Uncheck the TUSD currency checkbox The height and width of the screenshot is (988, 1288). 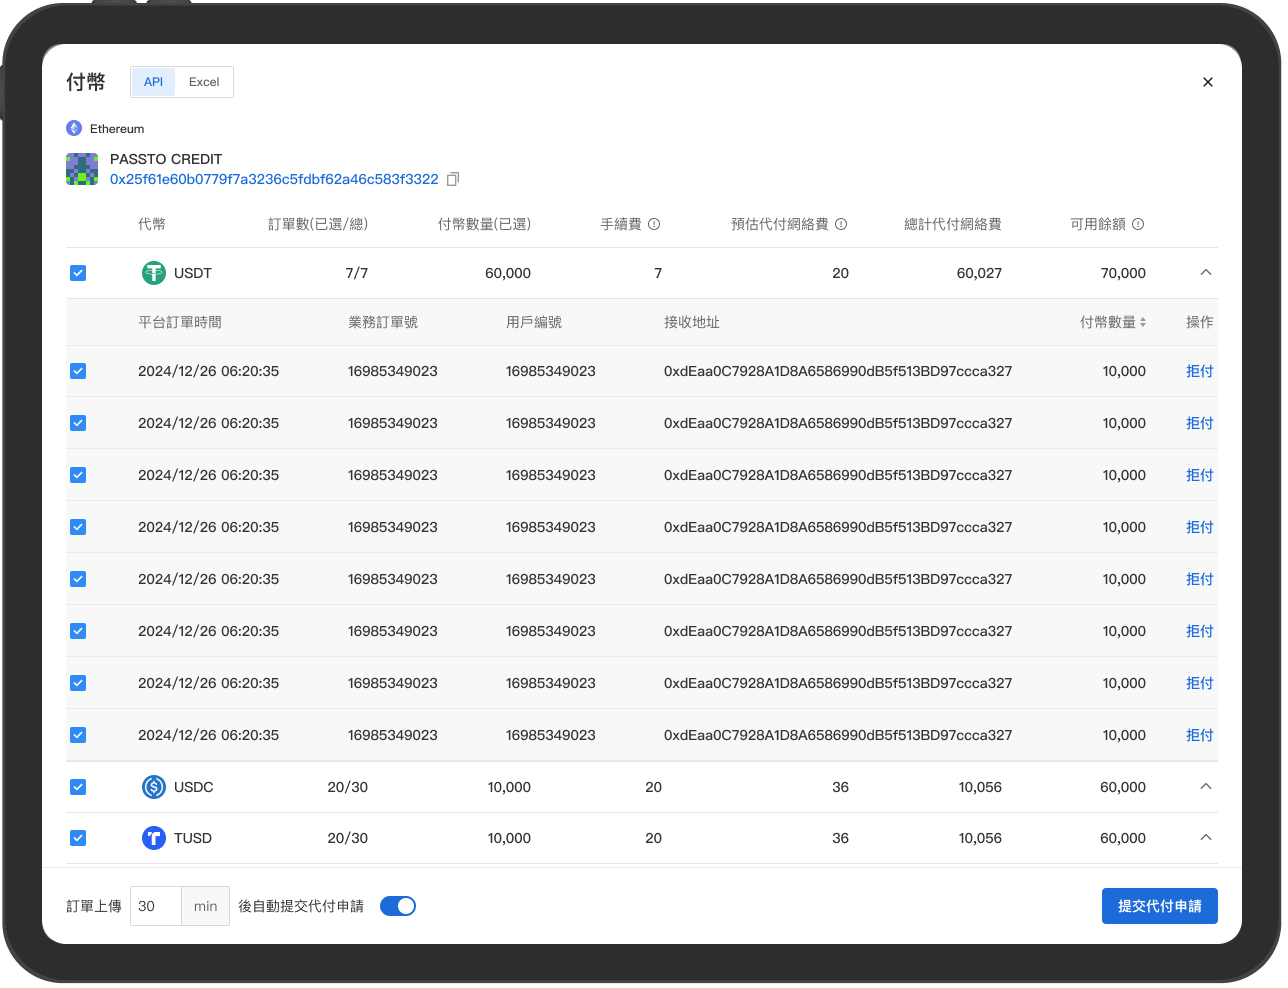[x=78, y=838]
